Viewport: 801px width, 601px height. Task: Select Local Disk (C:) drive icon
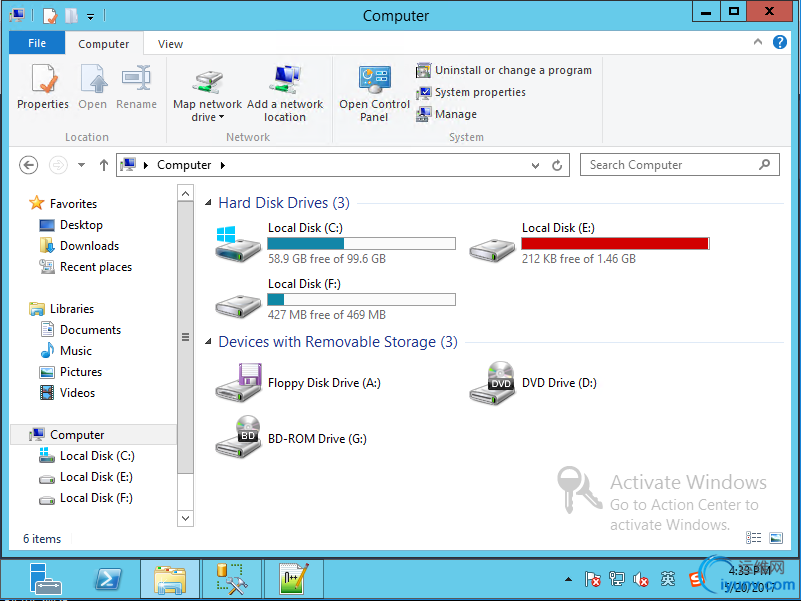coord(238,244)
